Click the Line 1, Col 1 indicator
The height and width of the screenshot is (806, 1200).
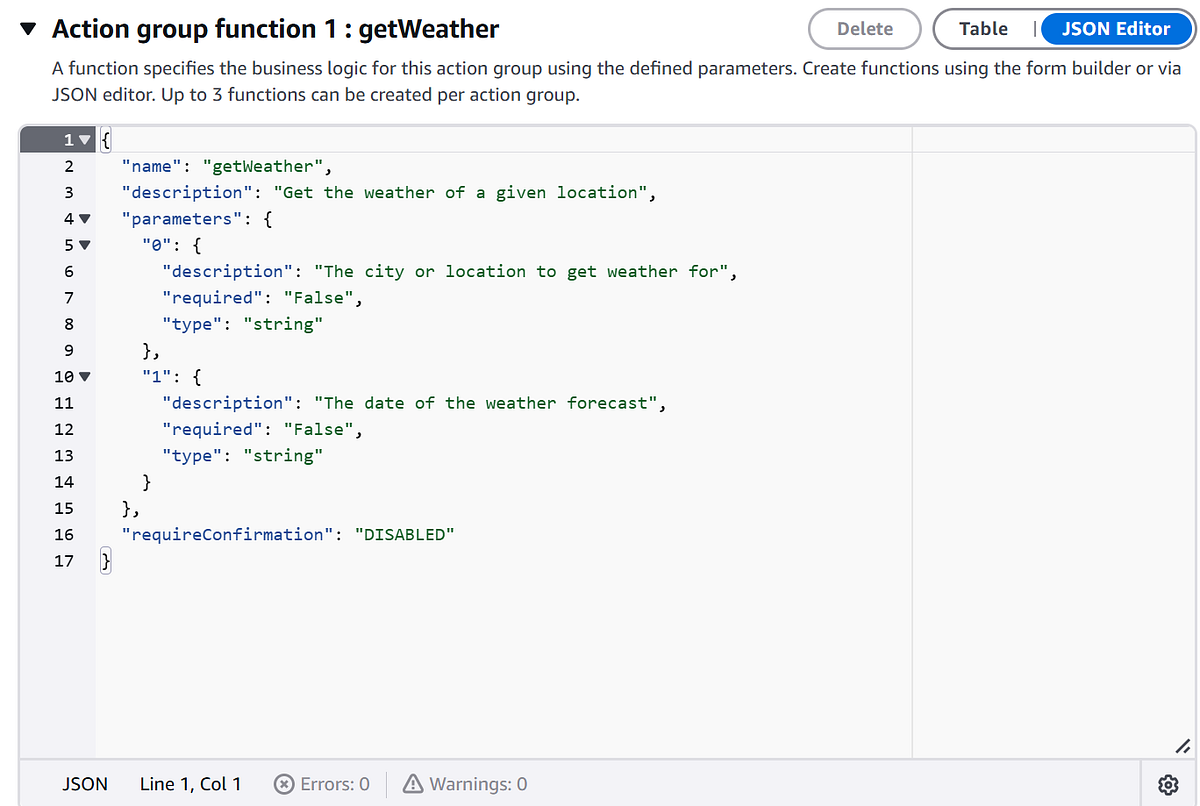pyautogui.click(x=190, y=784)
